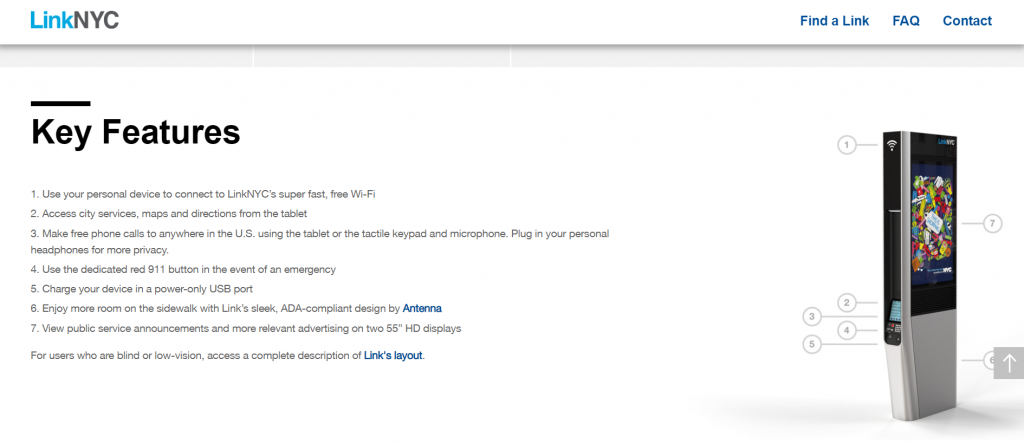This screenshot has height=444, width=1024.
Task: Click callout marker number 3
Action: [x=813, y=317]
